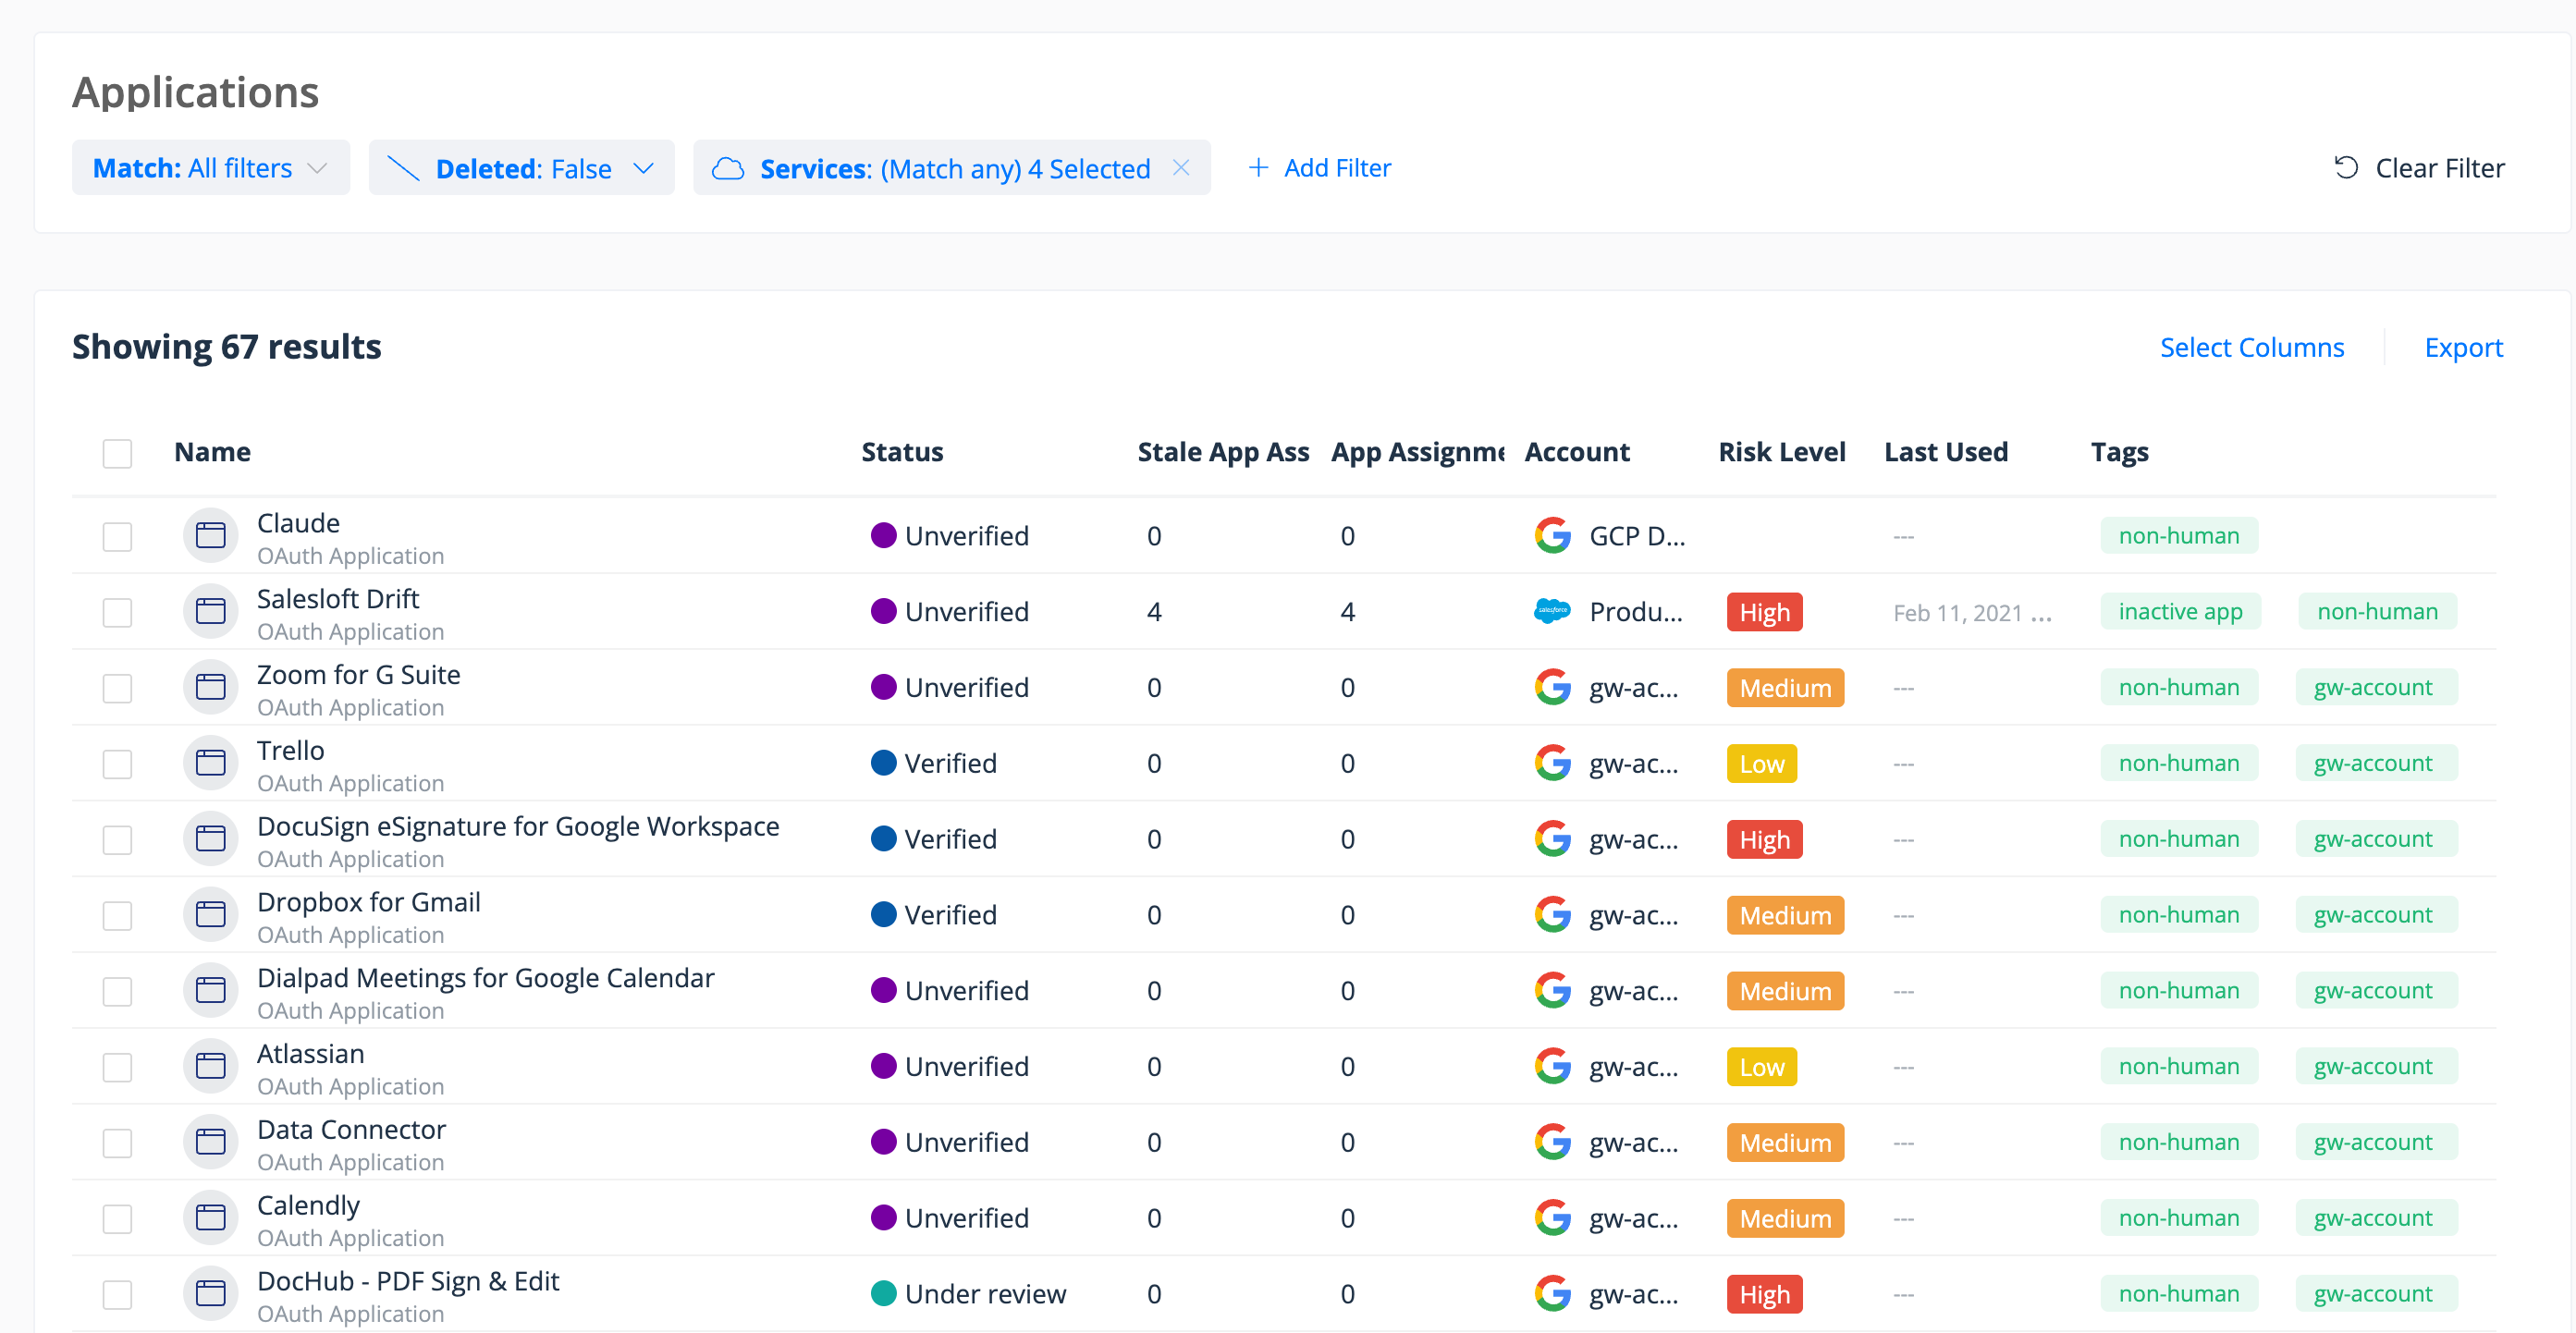Viewport: 2576px width, 1333px height.
Task: Click the reset arrow icon next to Clear Filter
Action: (x=2349, y=167)
